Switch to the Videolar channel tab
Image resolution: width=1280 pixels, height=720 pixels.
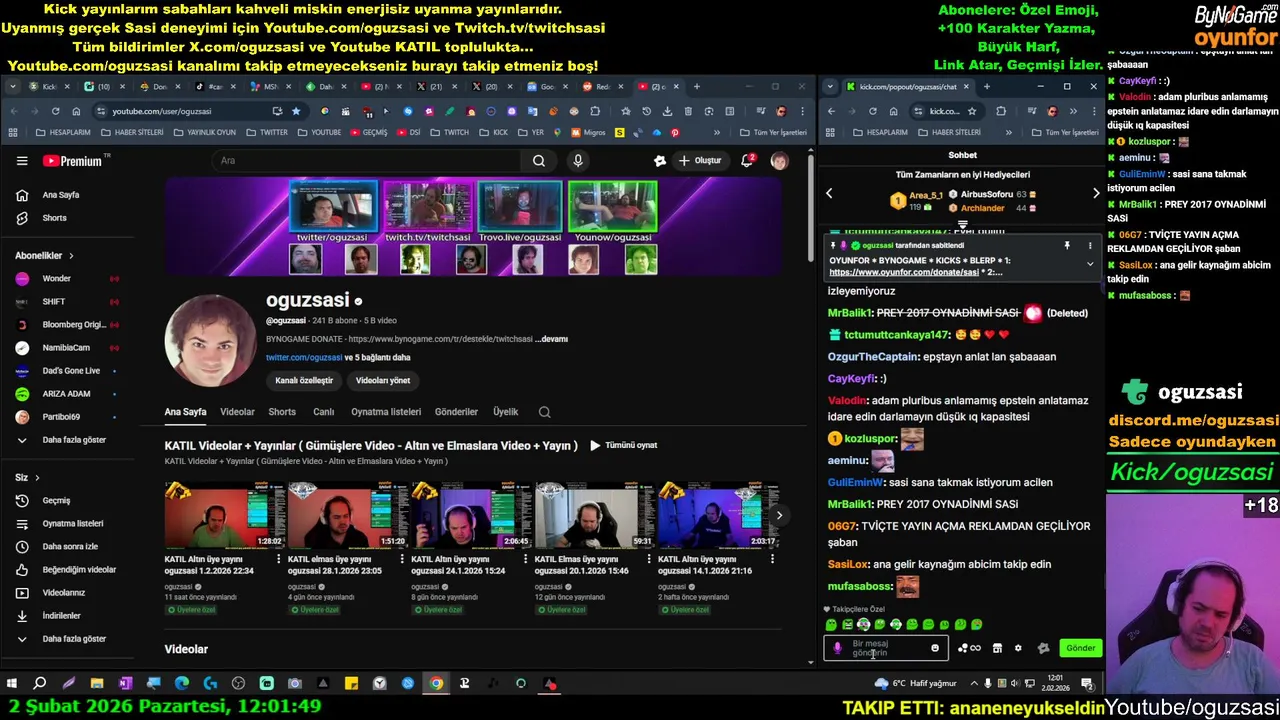pyautogui.click(x=237, y=412)
